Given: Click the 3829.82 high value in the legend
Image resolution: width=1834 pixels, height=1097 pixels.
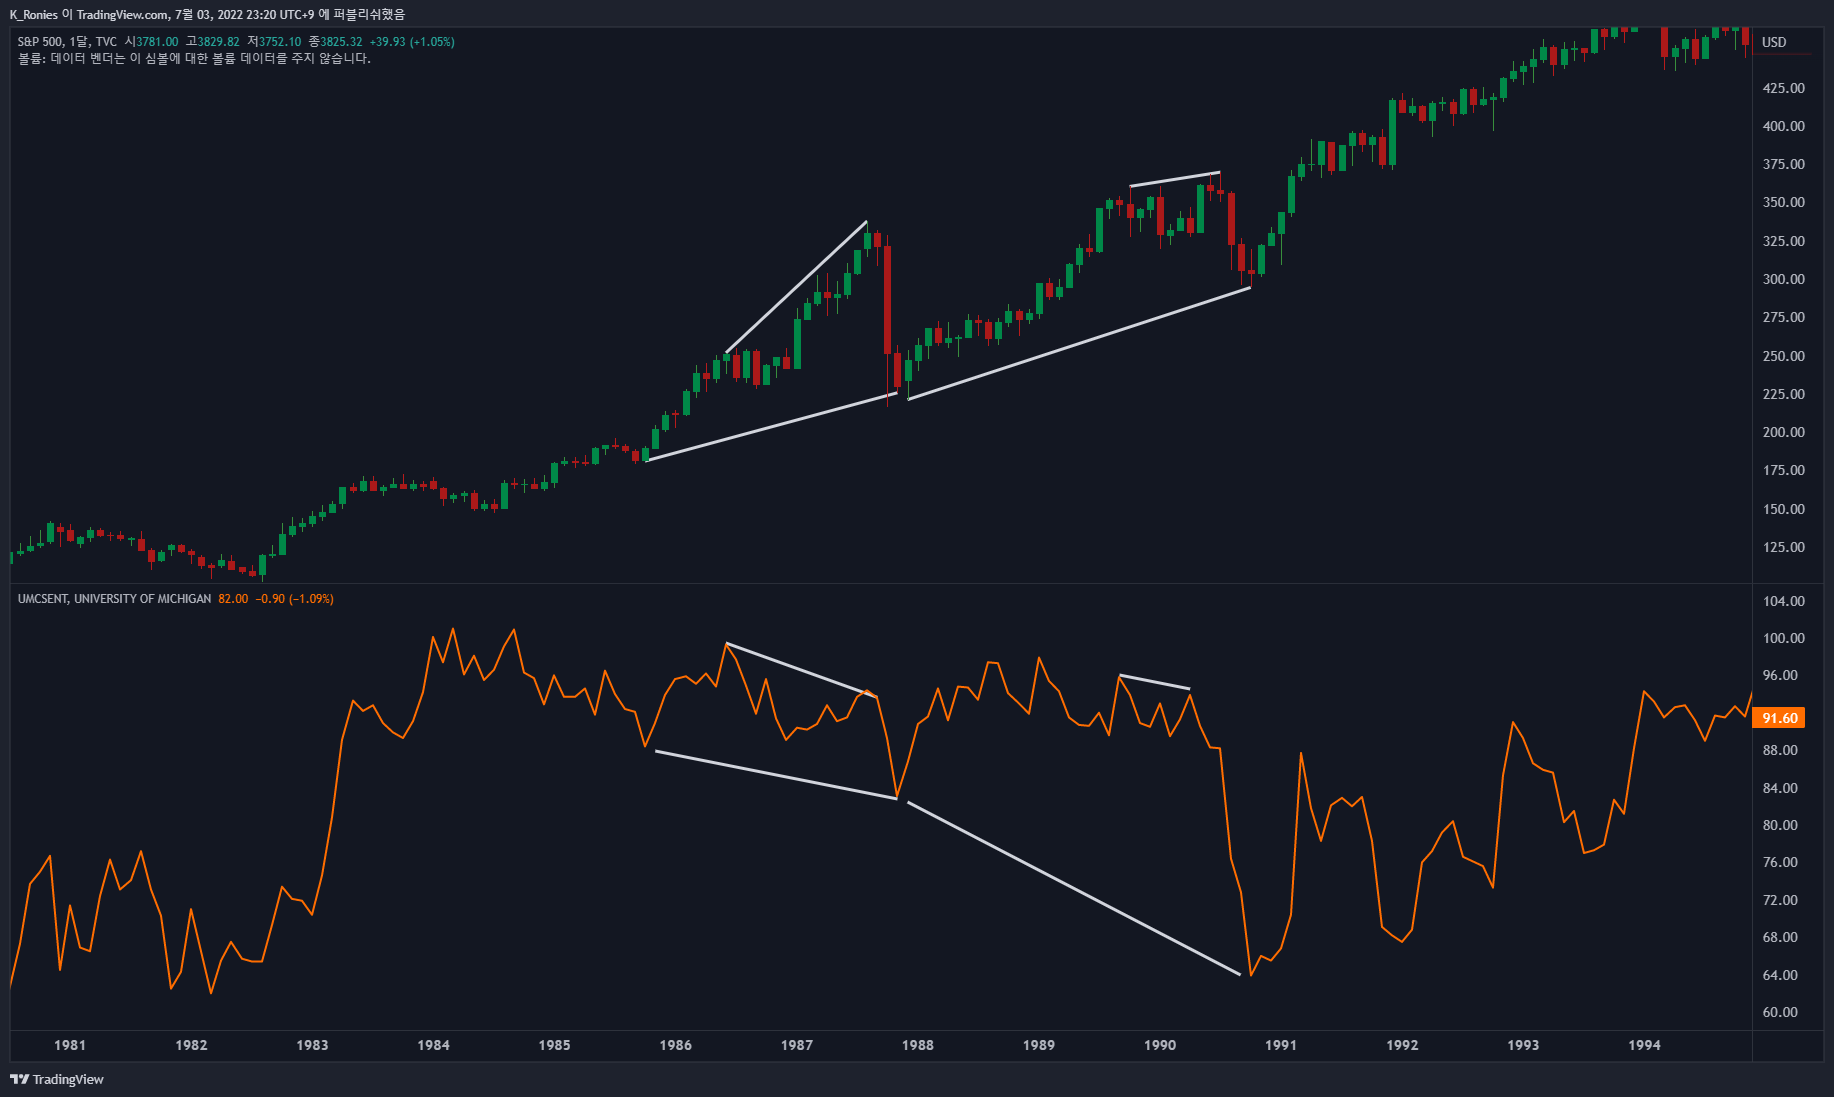Looking at the screenshot, I should coord(218,42).
